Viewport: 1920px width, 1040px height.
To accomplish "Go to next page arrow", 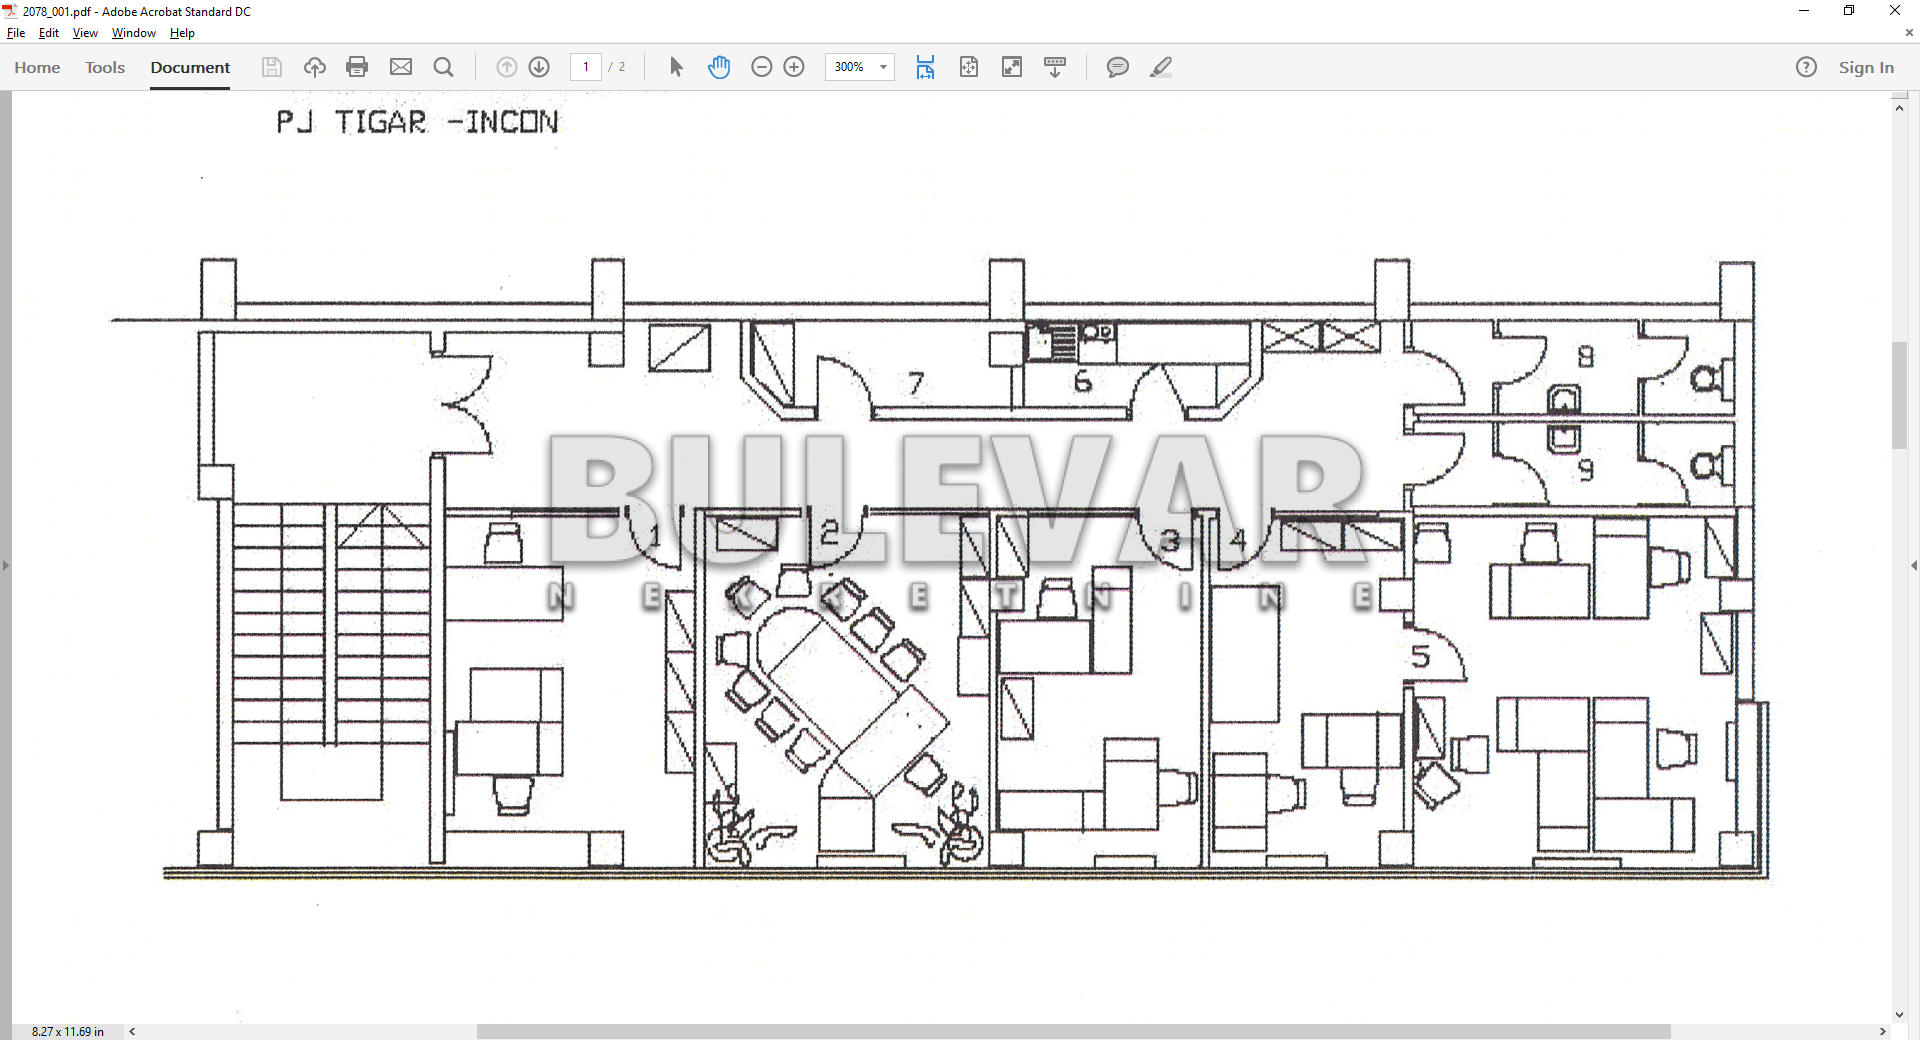I will pos(539,67).
